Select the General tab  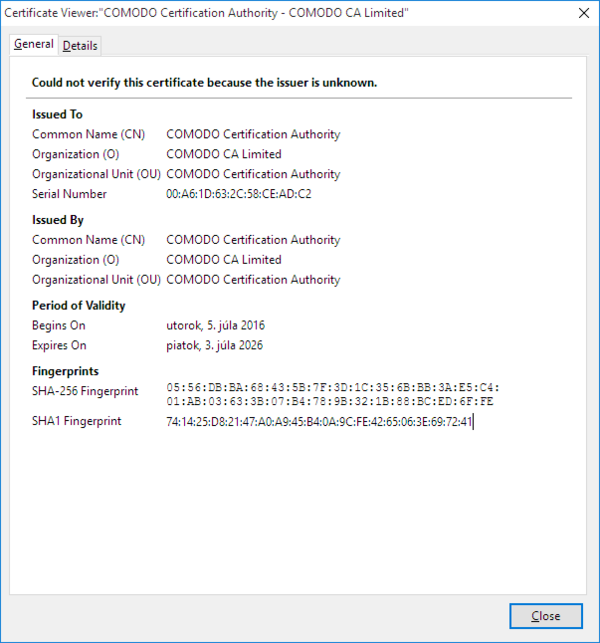pyautogui.click(x=34, y=44)
